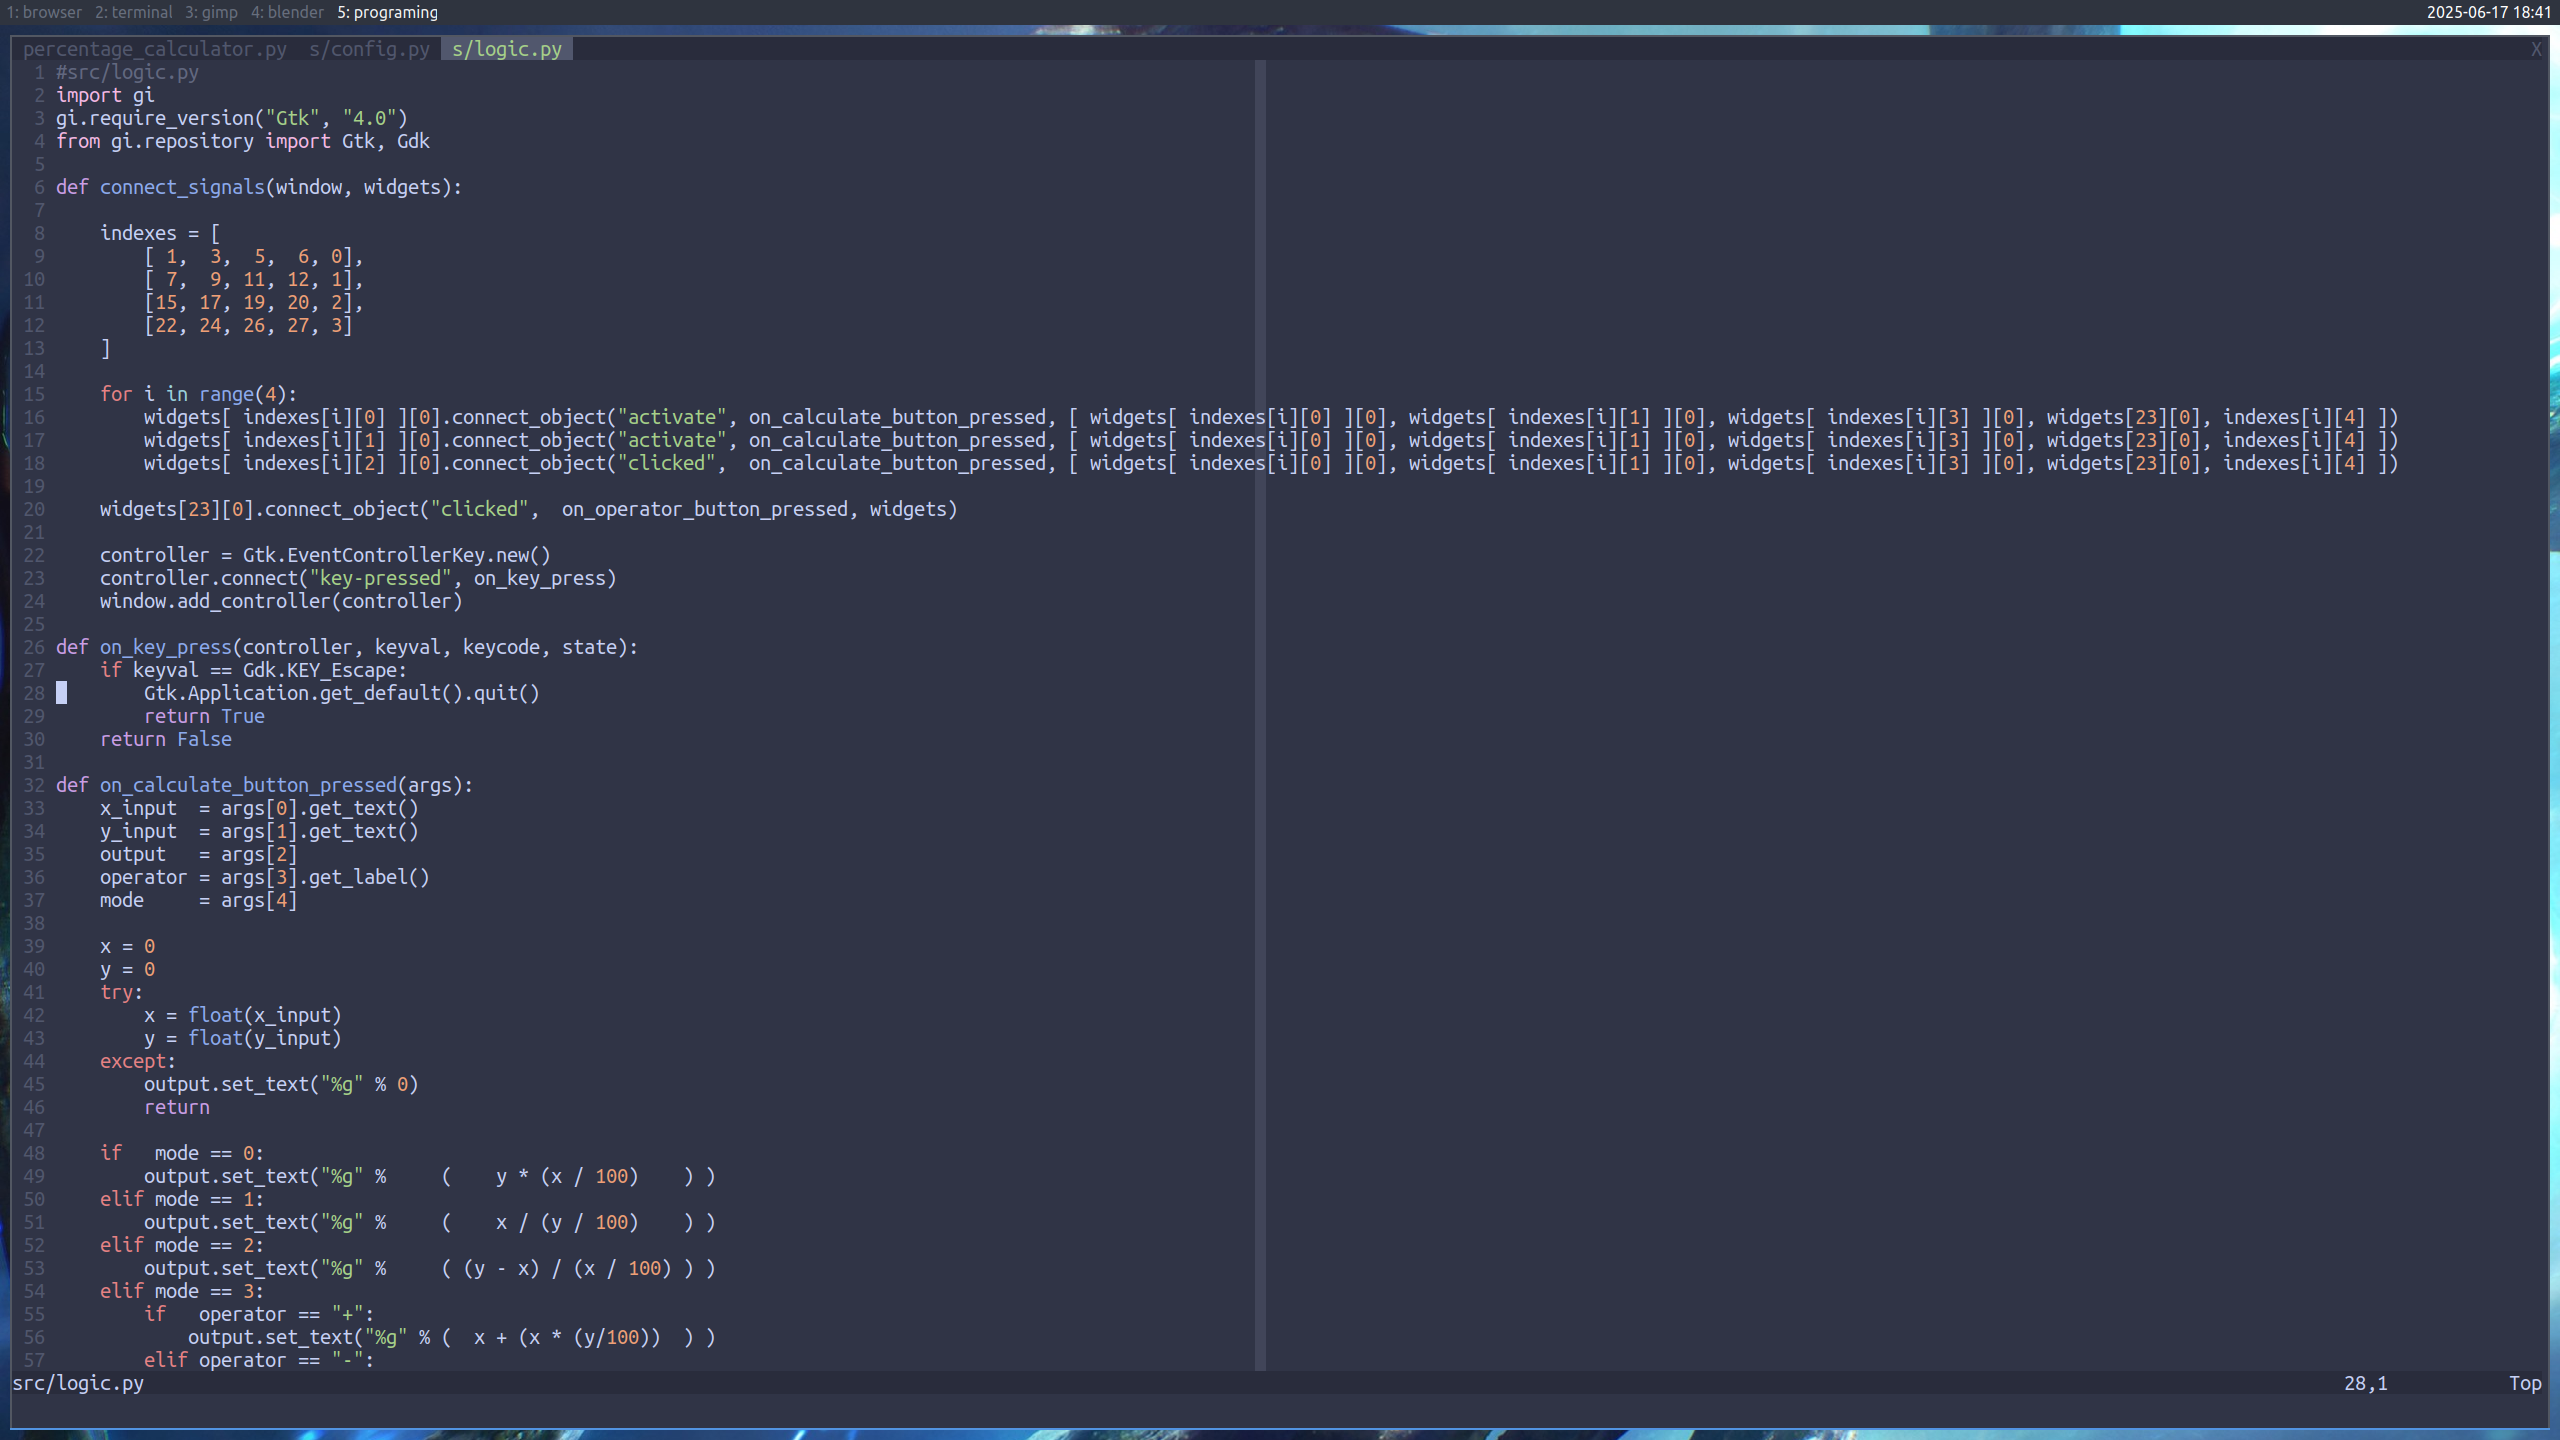Image resolution: width=2560 pixels, height=1440 pixels.
Task: Place cursor on 'import gi' line
Action: [105, 95]
